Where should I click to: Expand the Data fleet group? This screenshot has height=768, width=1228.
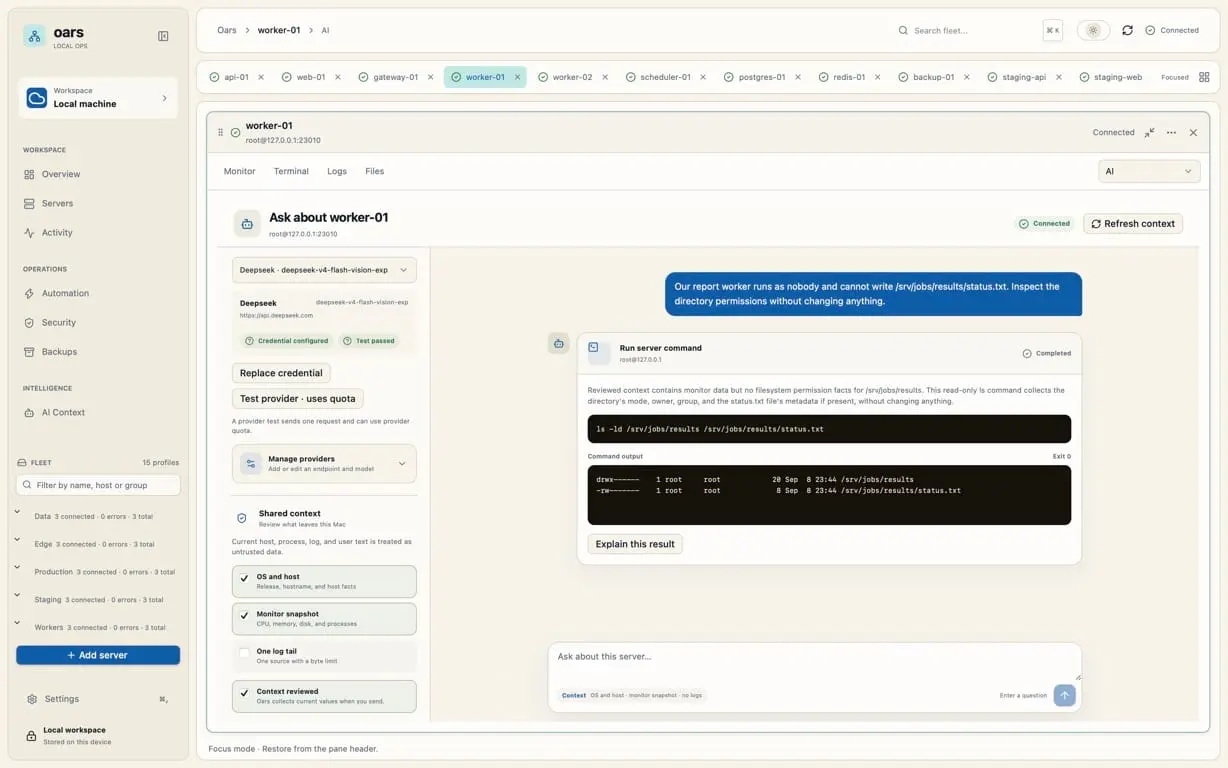[17, 511]
